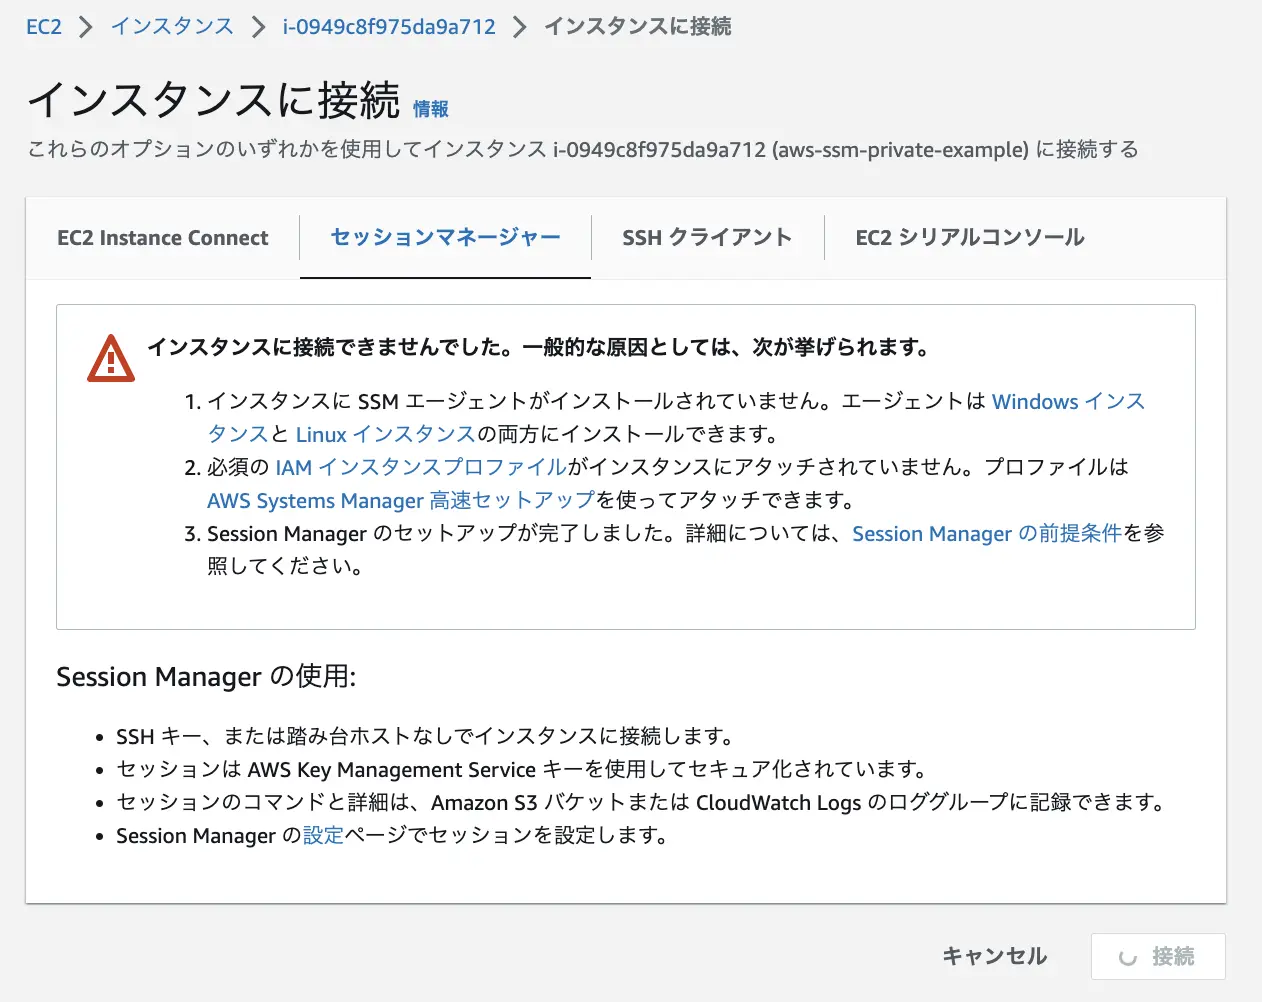Image resolution: width=1262 pixels, height=1002 pixels.
Task: Select the セッションマネージャー tab
Action: tap(445, 238)
